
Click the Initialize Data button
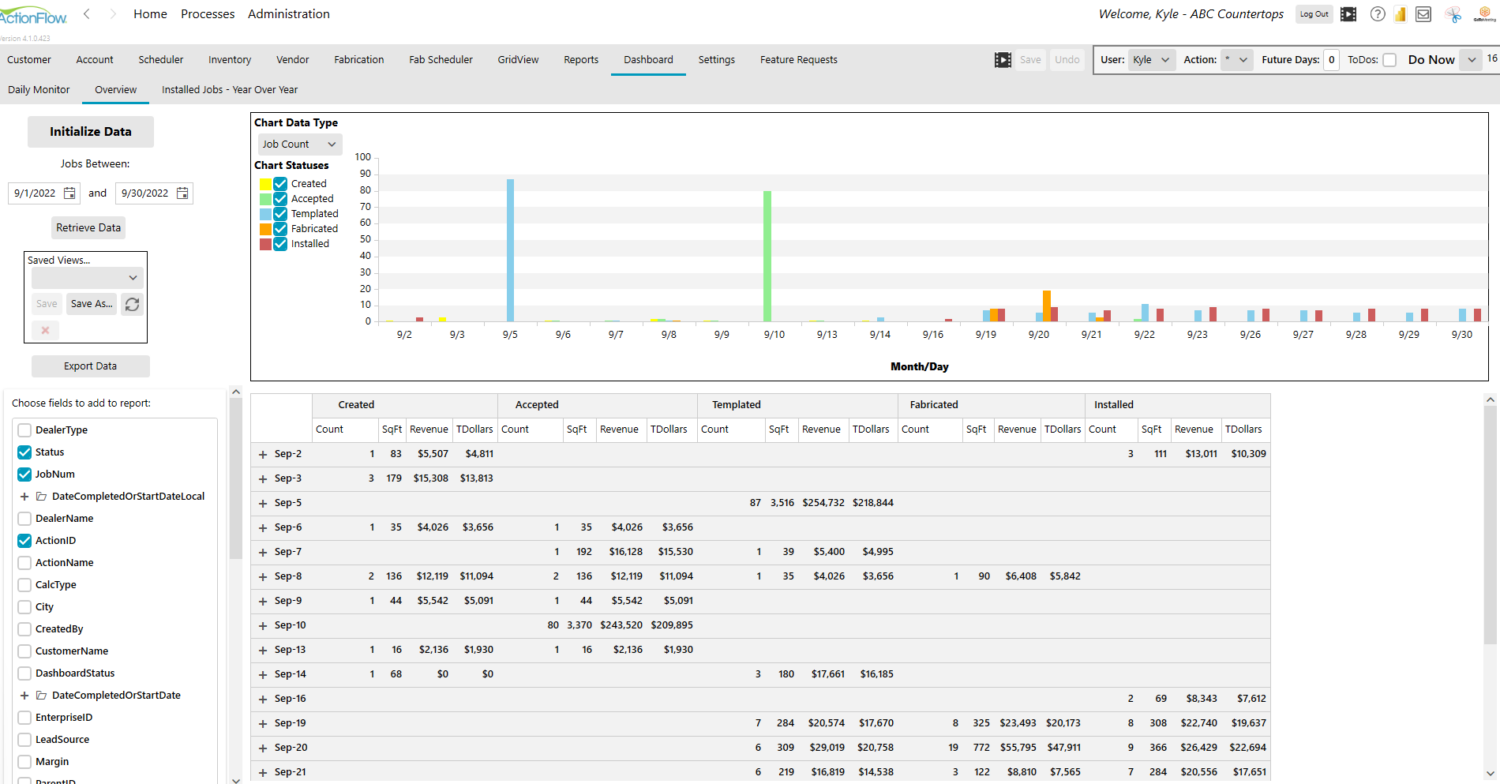click(x=90, y=131)
